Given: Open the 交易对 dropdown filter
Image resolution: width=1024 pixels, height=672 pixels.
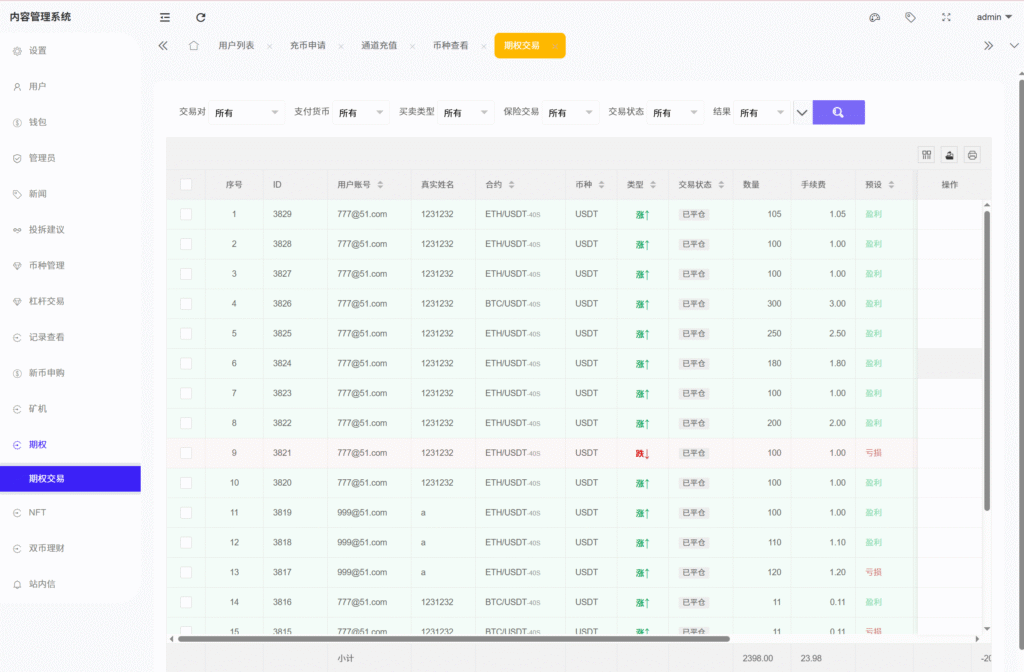Looking at the screenshot, I should point(247,113).
